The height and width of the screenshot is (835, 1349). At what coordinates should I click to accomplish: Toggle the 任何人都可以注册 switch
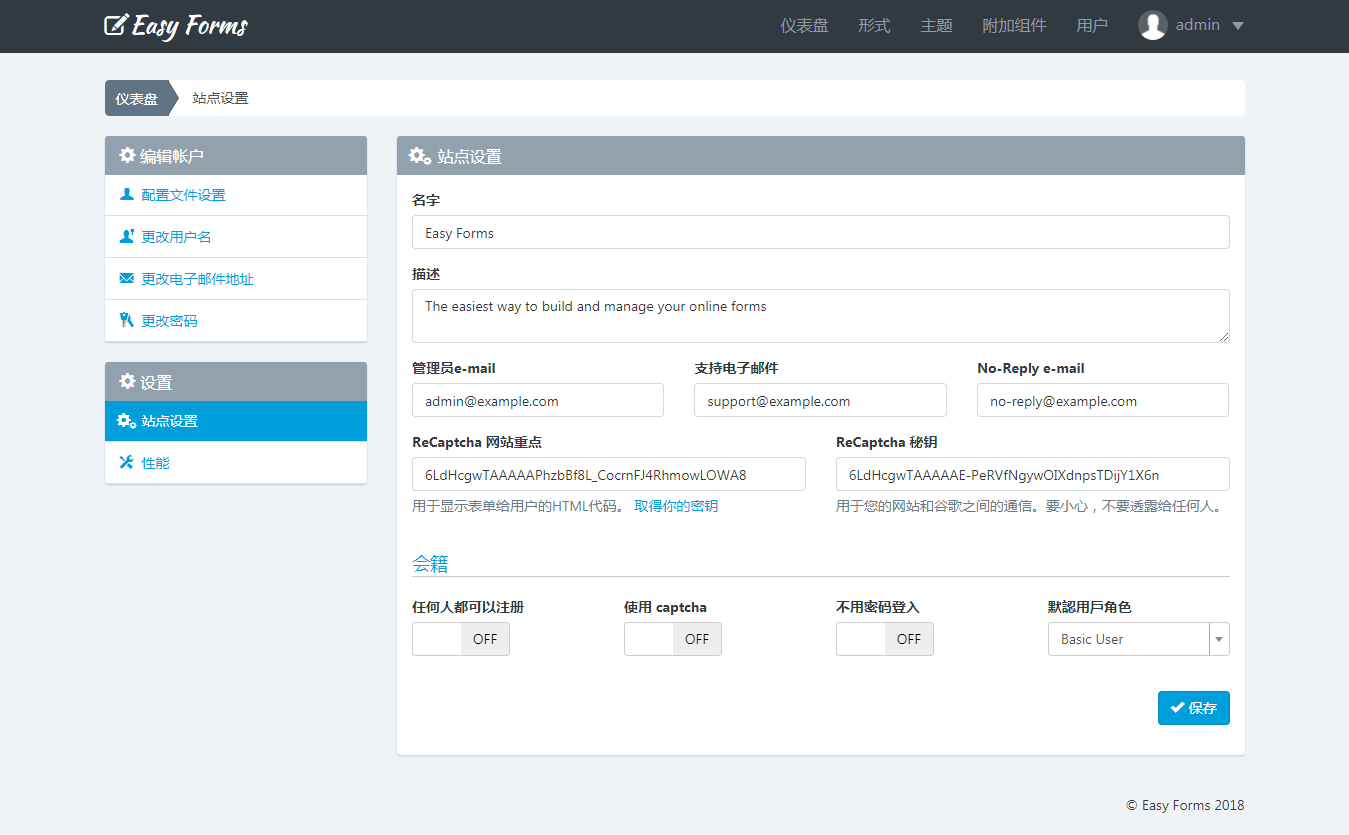tap(461, 639)
